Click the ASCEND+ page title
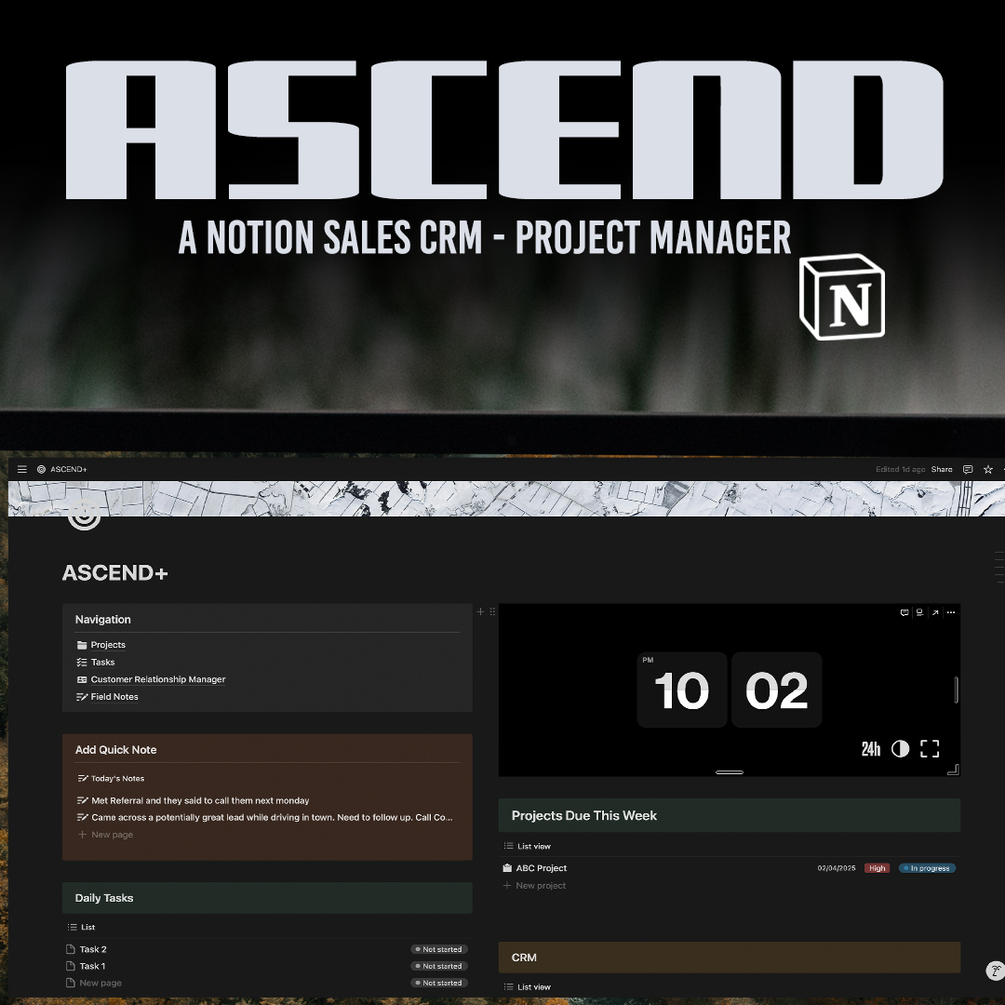The image size is (1005, 1005). pos(115,573)
